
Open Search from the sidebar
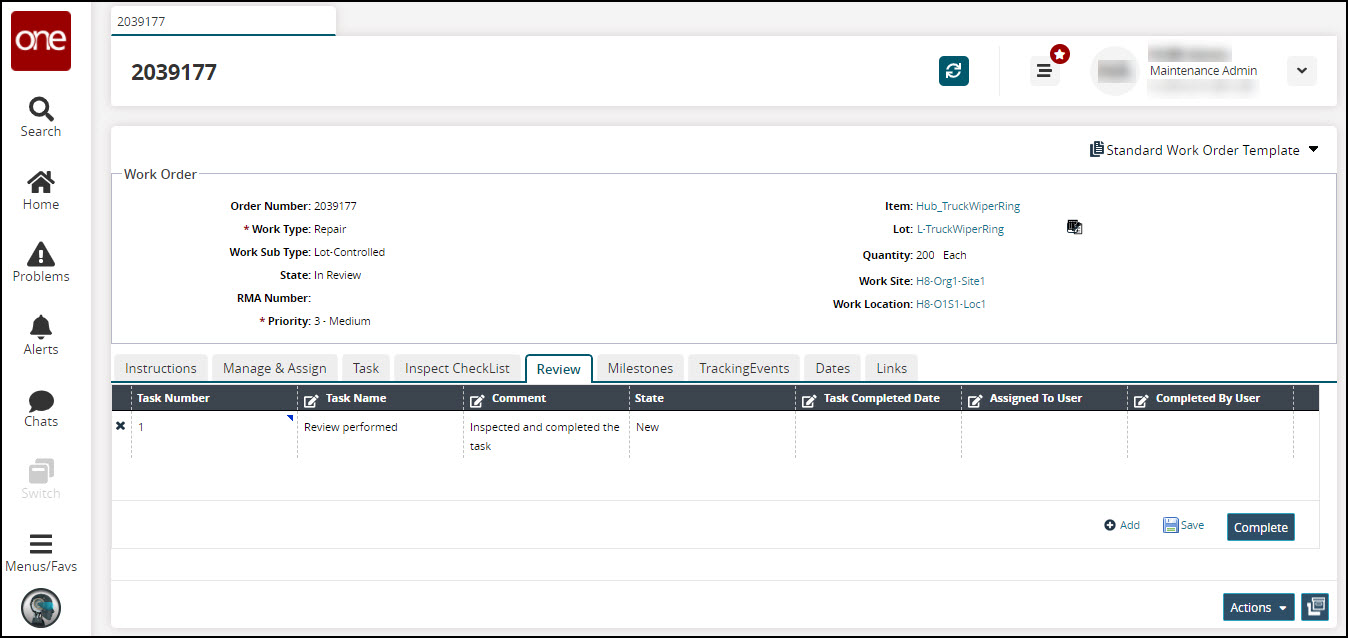coord(41,117)
